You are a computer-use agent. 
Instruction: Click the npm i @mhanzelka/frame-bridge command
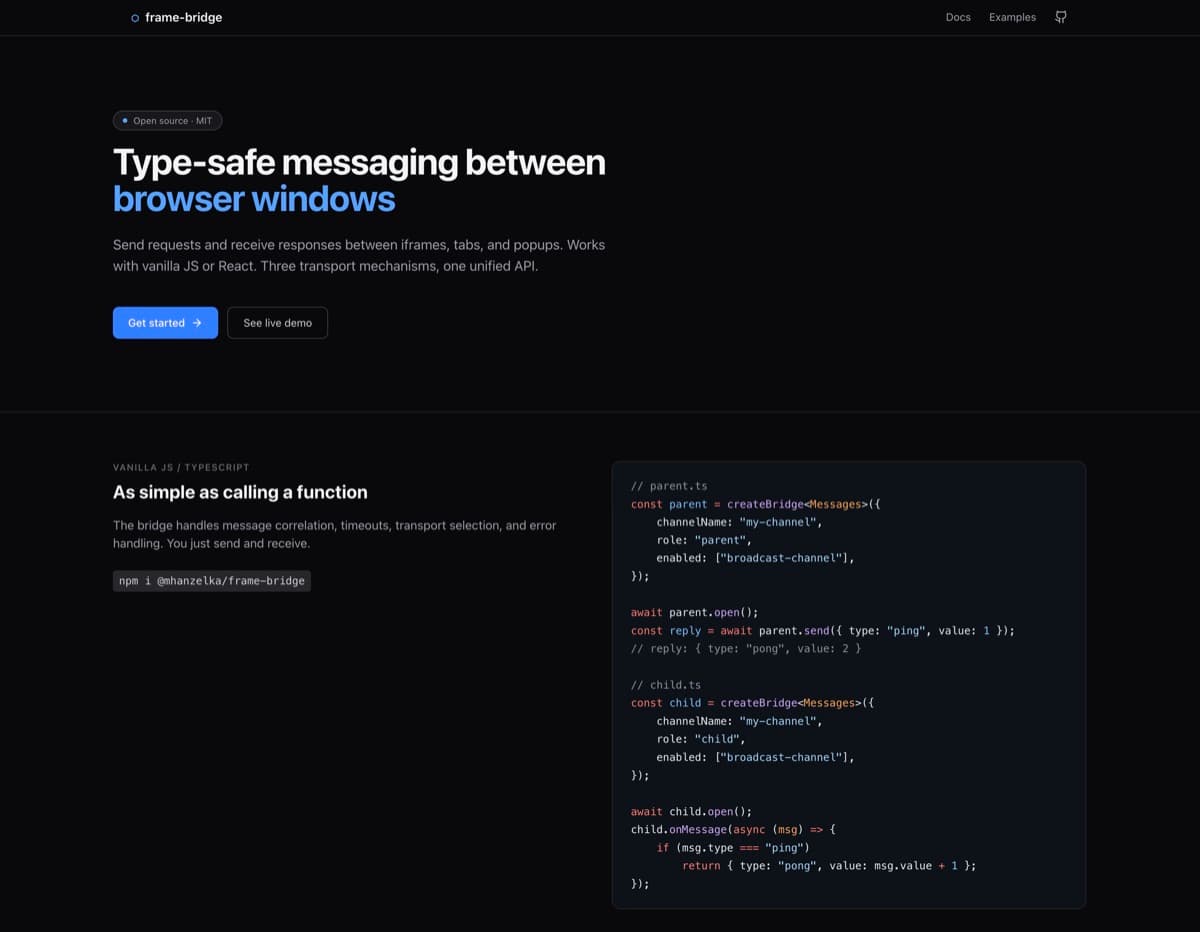211,580
